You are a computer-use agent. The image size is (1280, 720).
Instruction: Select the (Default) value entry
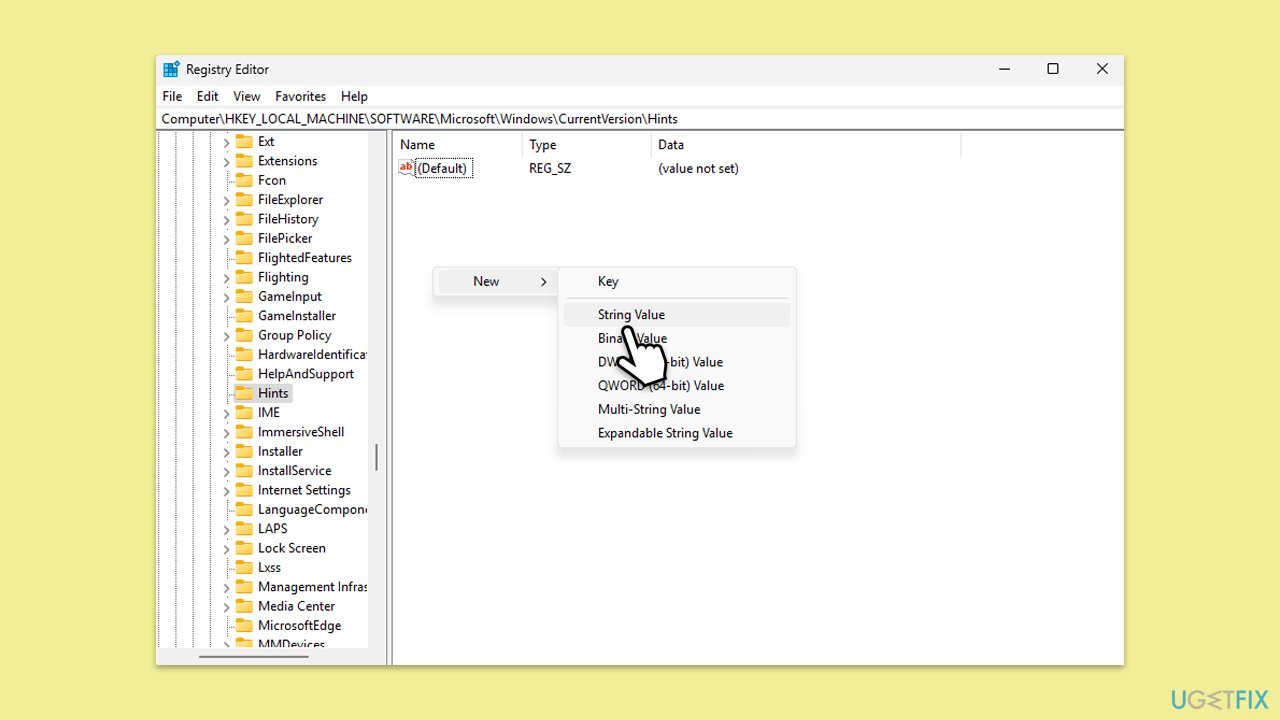tap(442, 168)
